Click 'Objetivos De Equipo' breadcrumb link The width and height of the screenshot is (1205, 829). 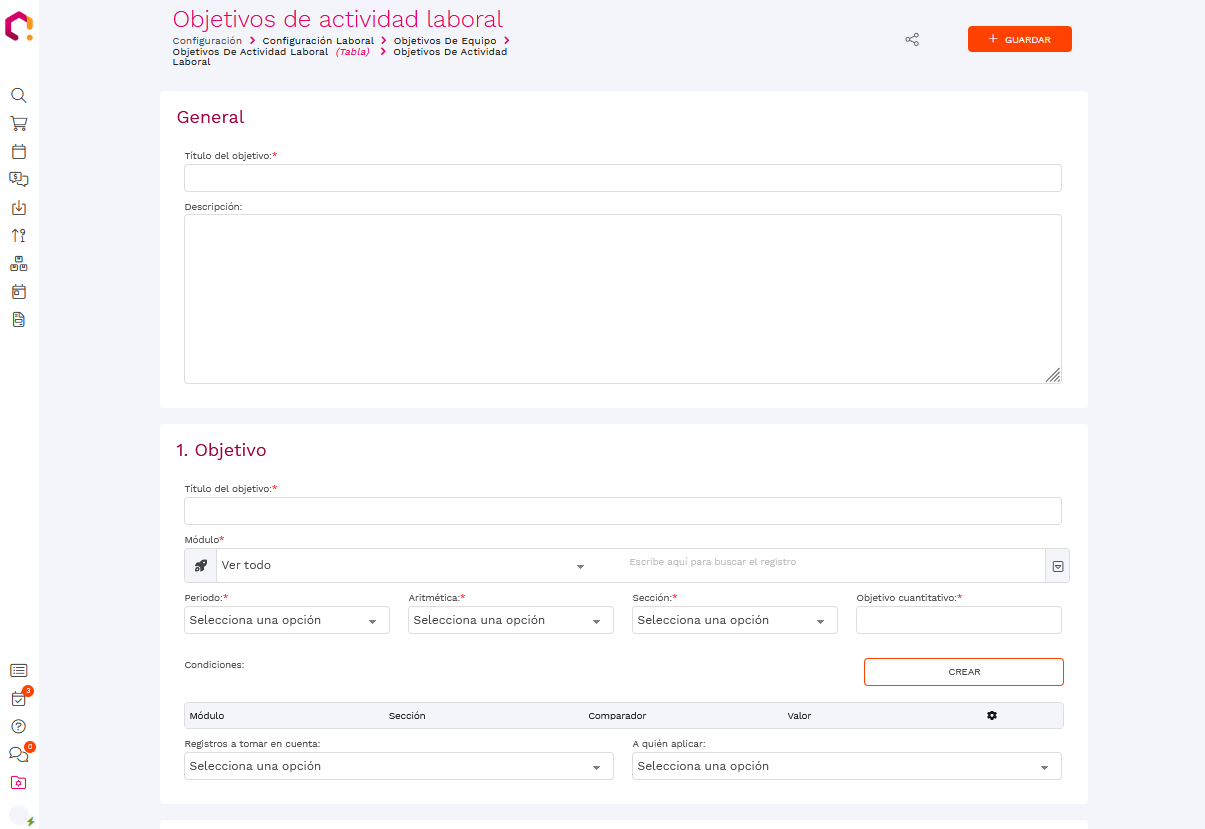(445, 41)
